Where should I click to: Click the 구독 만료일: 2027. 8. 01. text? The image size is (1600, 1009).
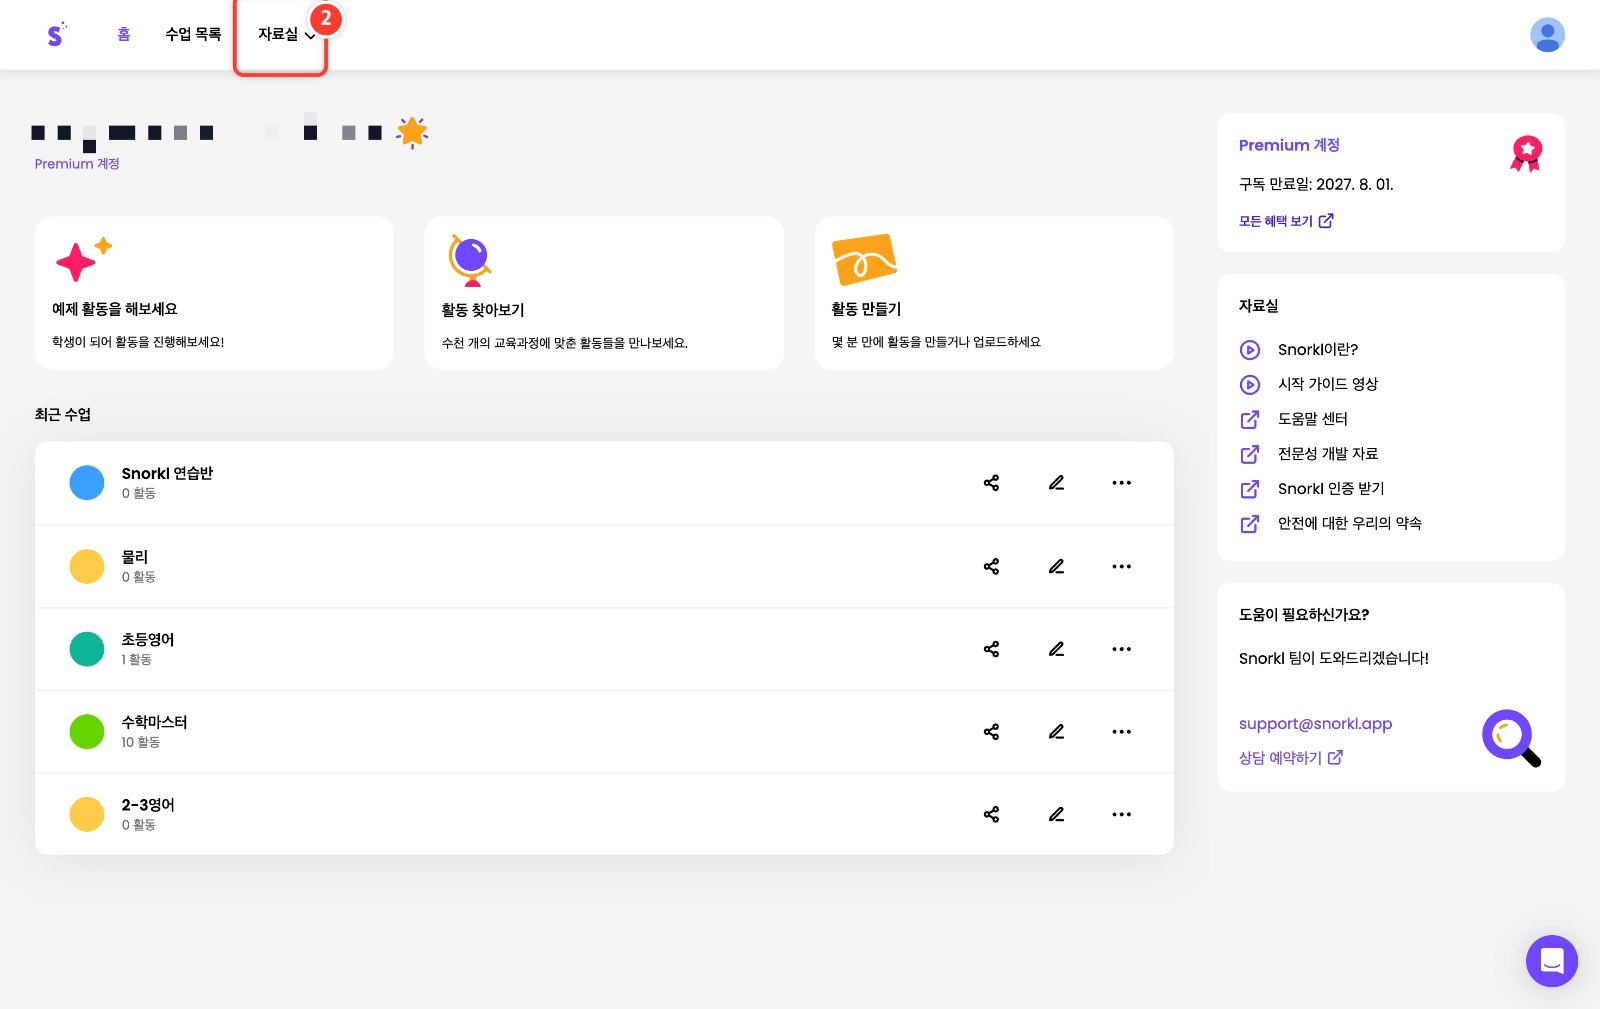(x=1316, y=184)
